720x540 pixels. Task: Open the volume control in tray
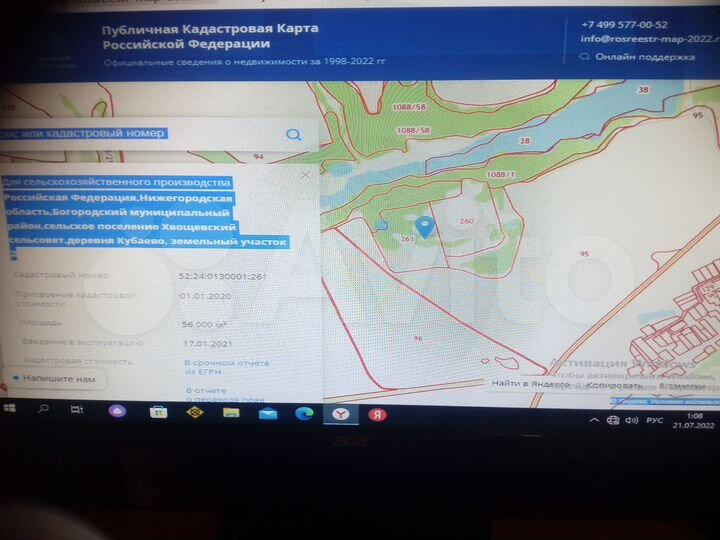632,420
